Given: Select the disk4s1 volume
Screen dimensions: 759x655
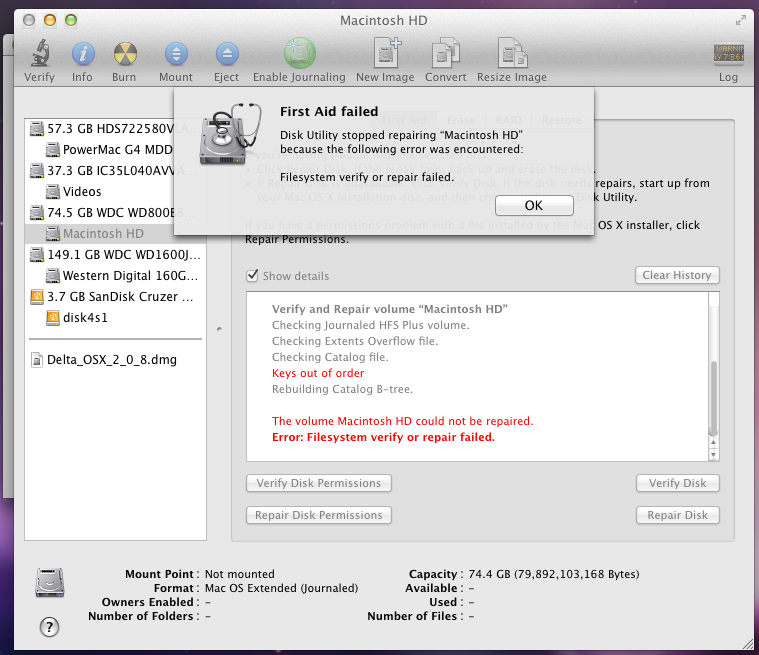Looking at the screenshot, I should coord(115,318).
